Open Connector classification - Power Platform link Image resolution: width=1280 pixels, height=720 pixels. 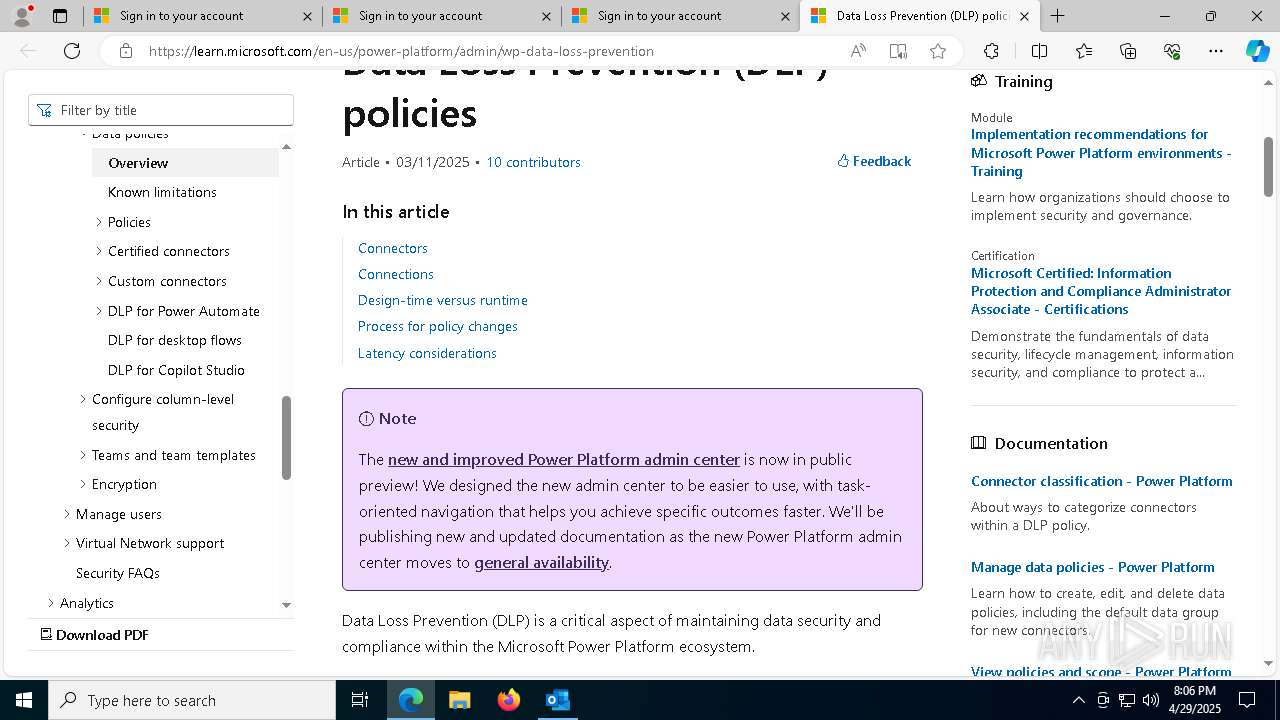(1101, 481)
